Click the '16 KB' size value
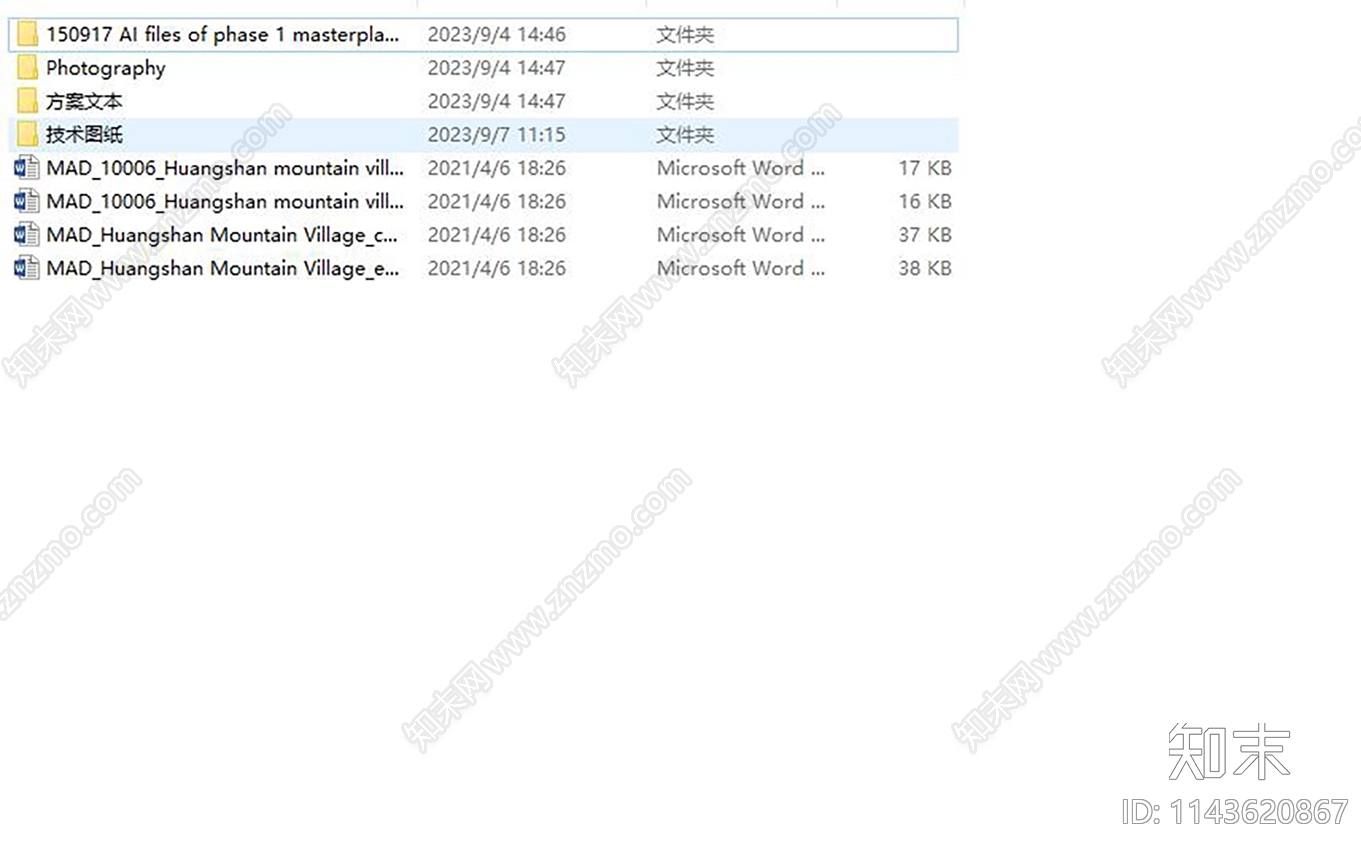This screenshot has height=851, width=1361. pos(925,201)
